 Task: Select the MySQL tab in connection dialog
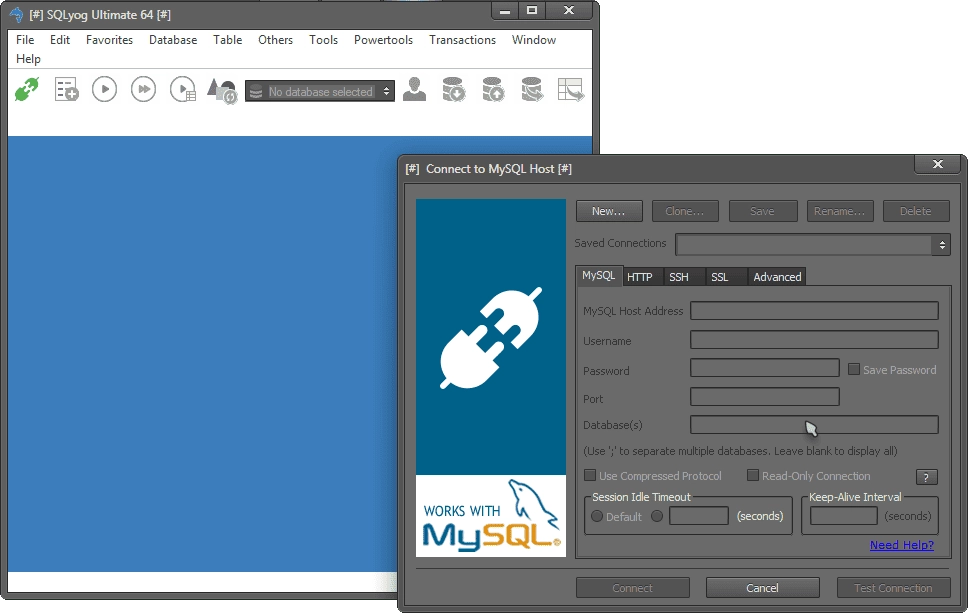[x=599, y=275]
